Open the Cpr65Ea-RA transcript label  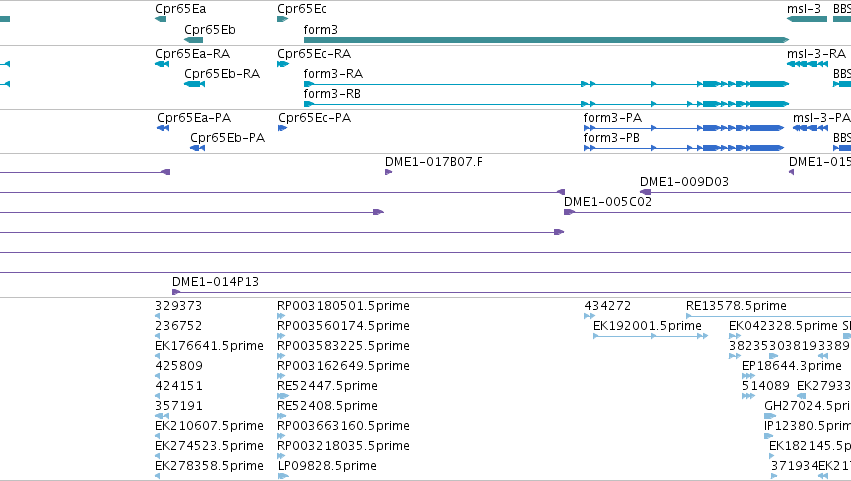coord(192,54)
